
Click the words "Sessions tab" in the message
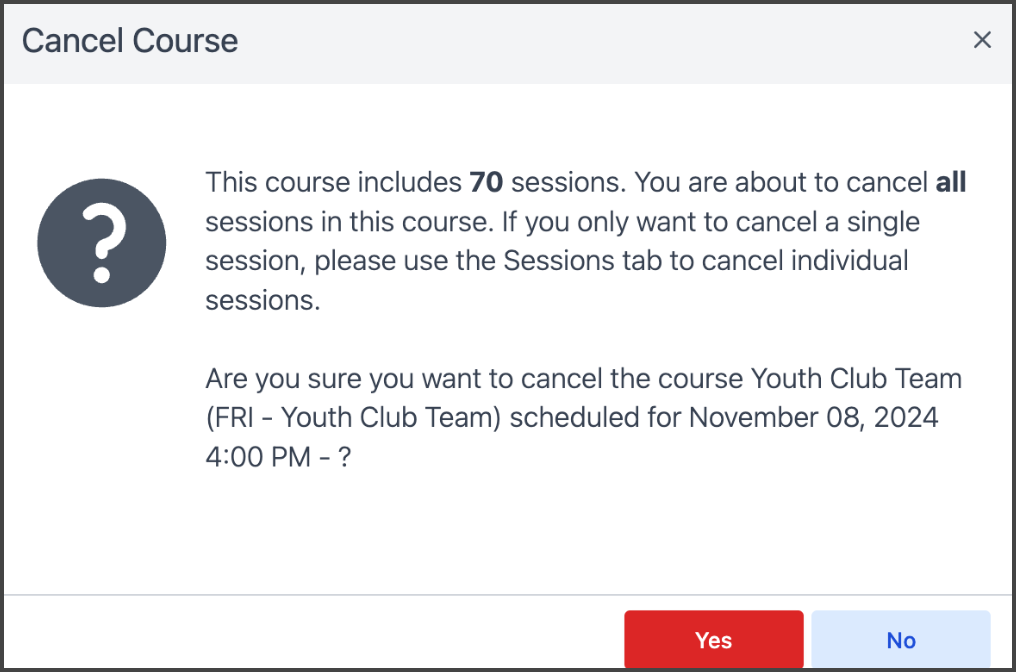564,261
